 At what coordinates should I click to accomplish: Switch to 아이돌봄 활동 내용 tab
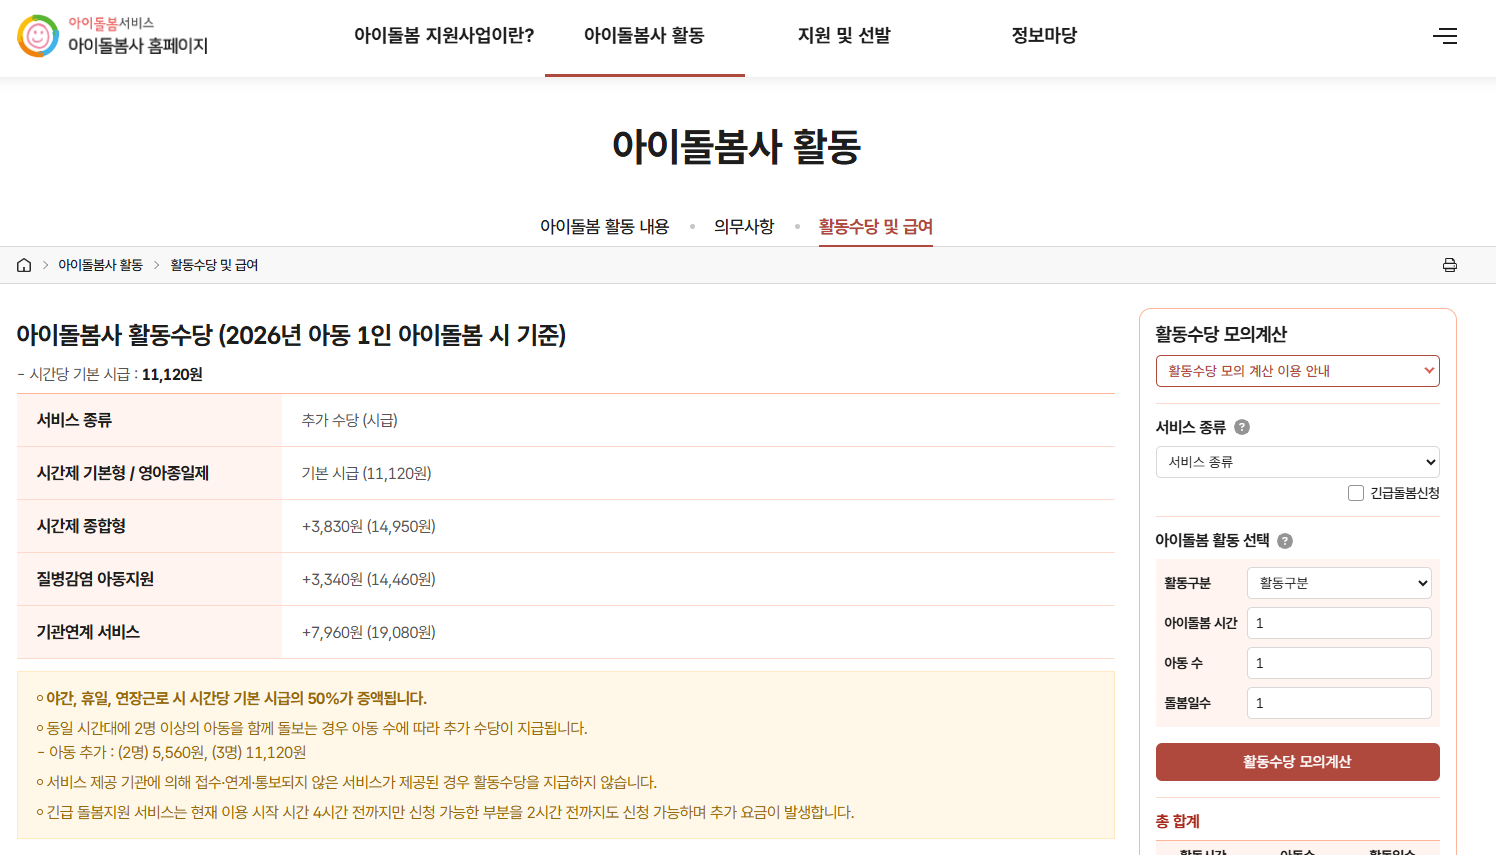click(x=604, y=227)
